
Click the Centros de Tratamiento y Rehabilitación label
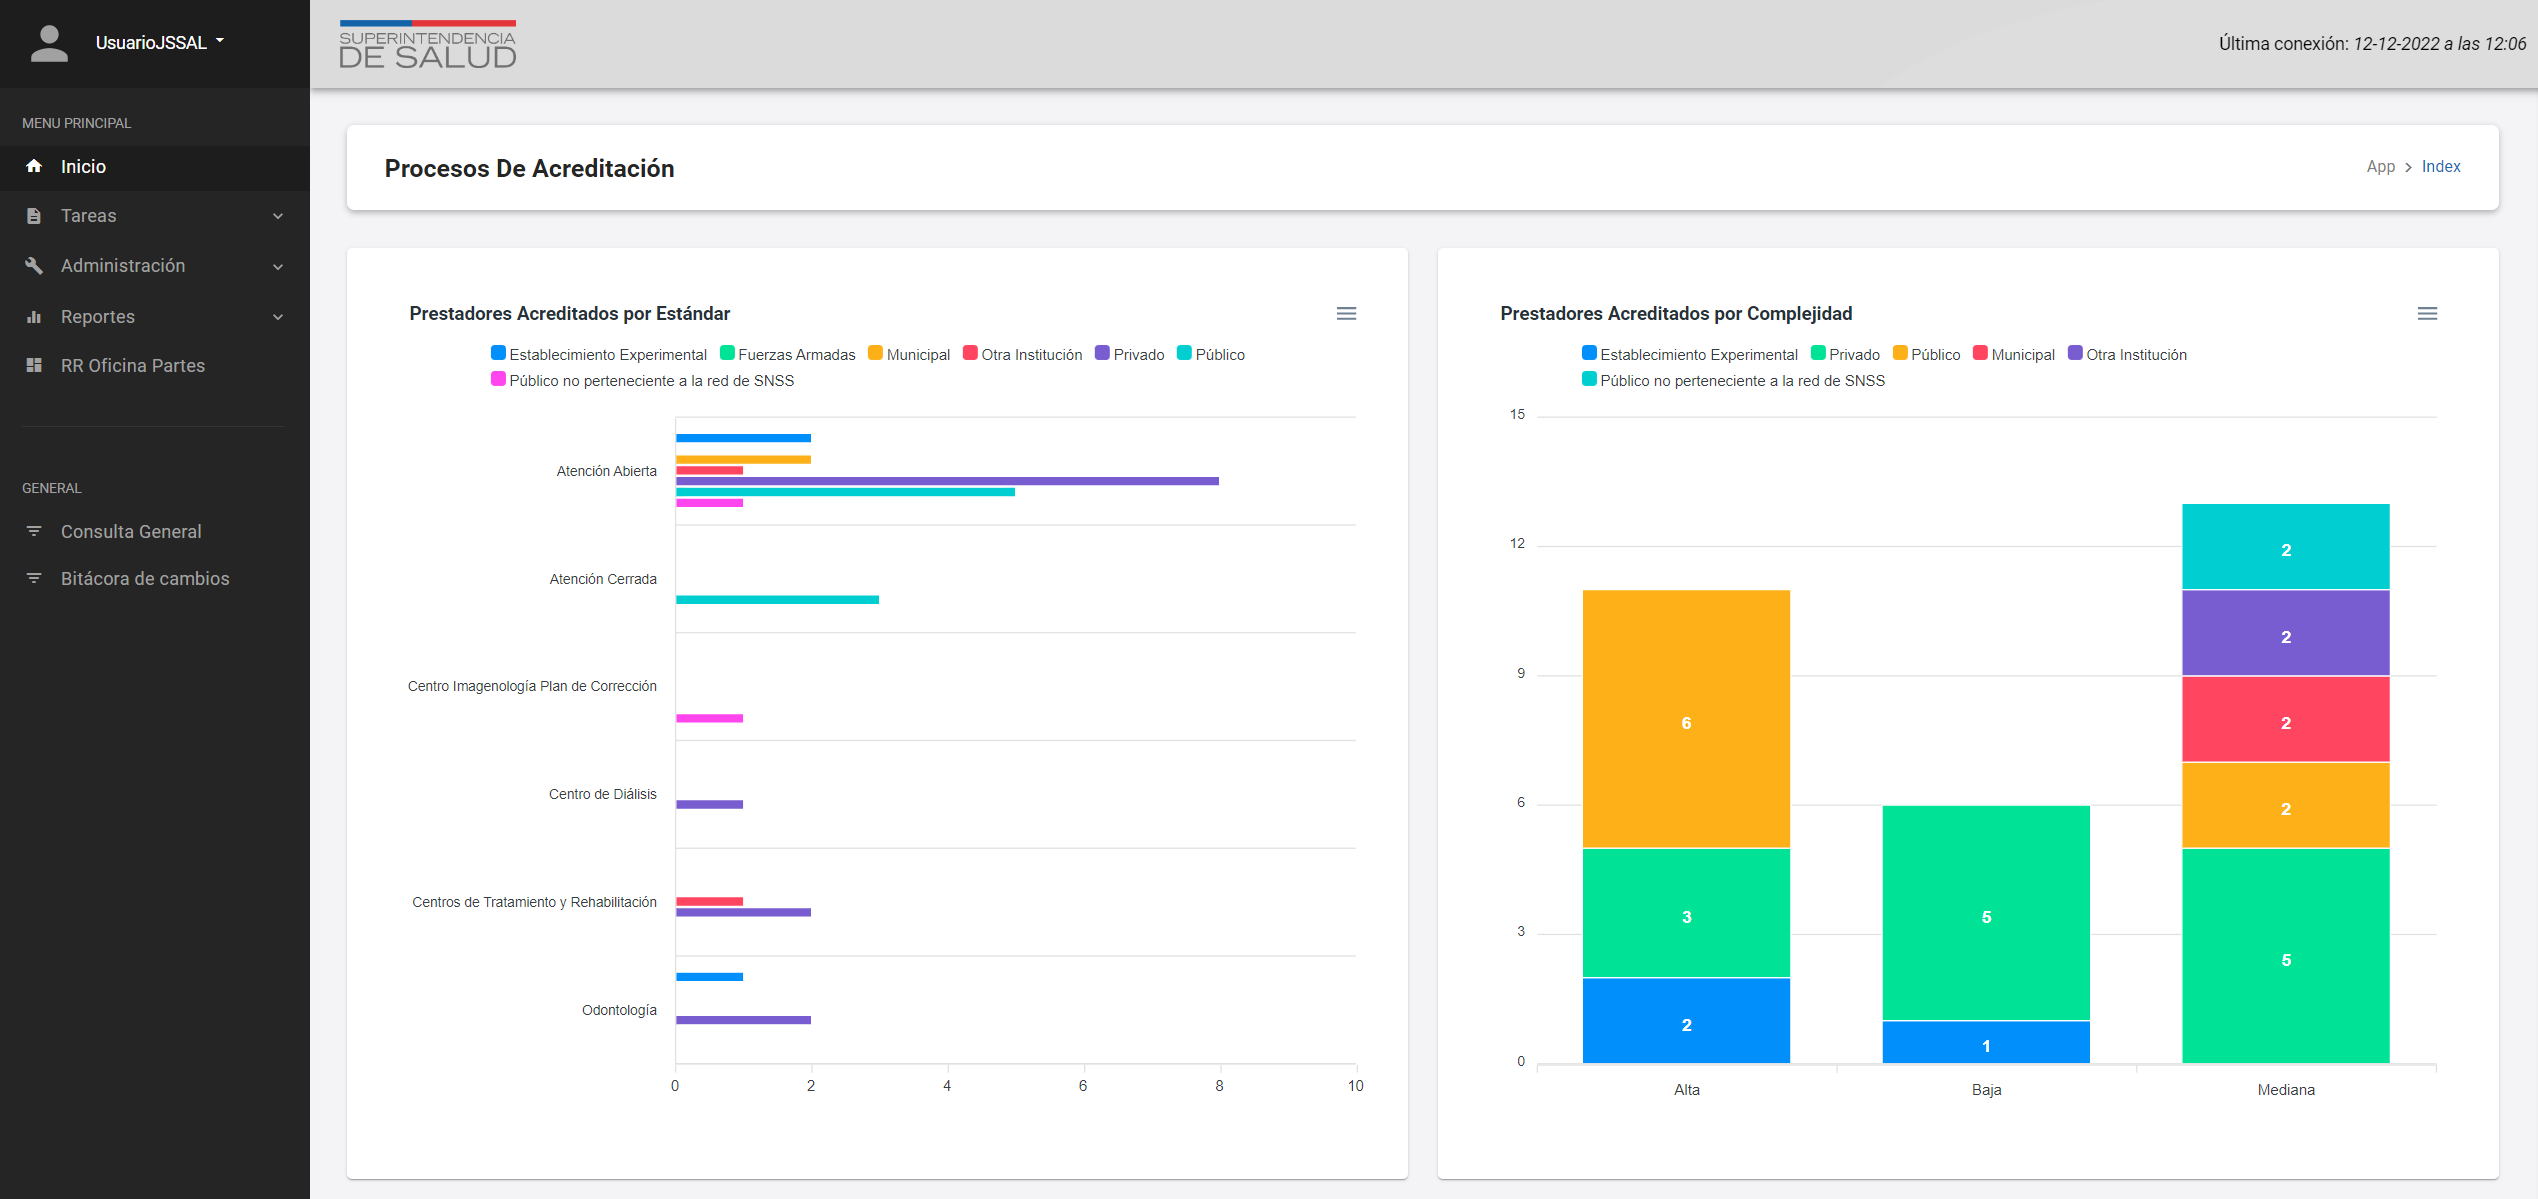pyautogui.click(x=534, y=902)
